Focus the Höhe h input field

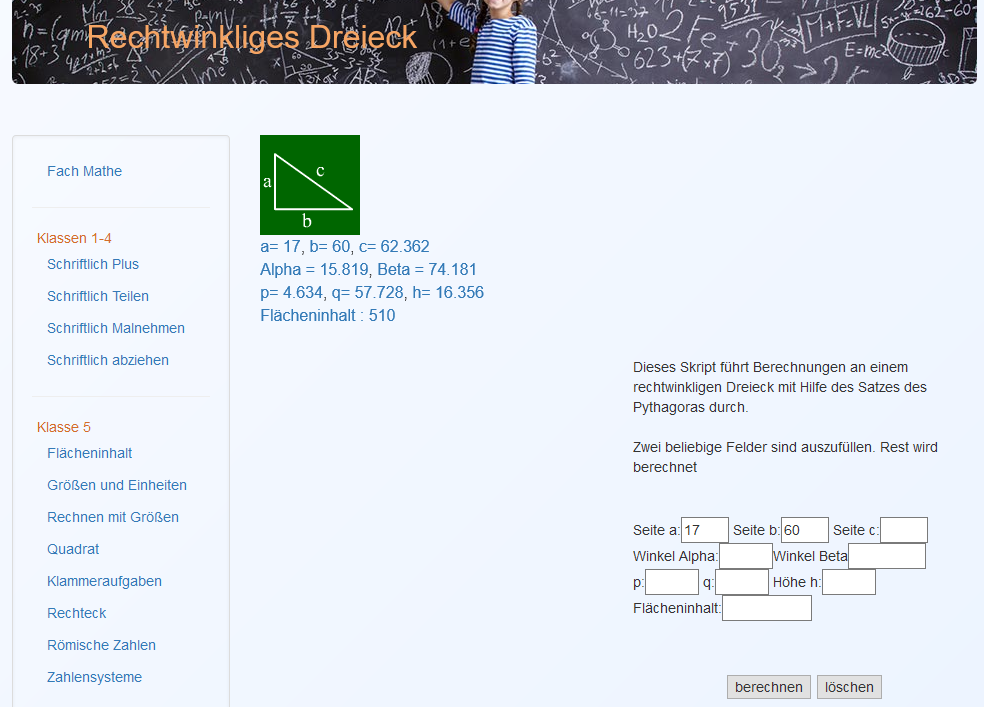[x=848, y=582]
